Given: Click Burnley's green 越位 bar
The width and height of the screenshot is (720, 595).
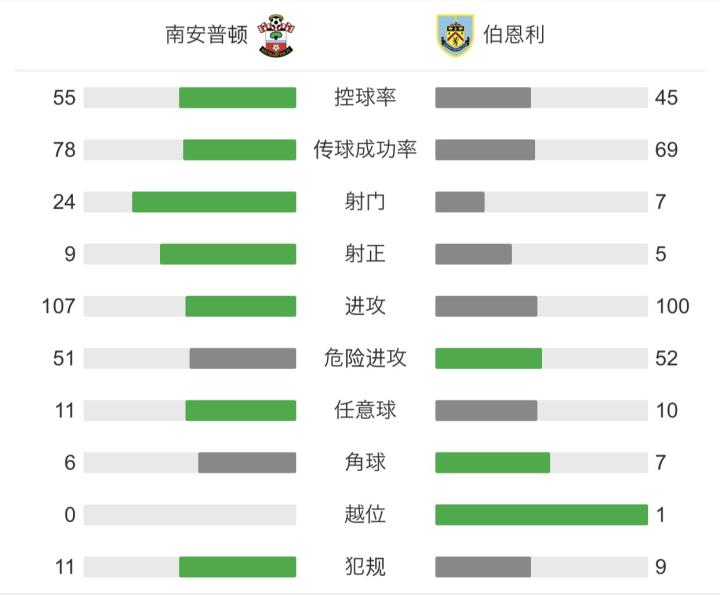Looking at the screenshot, I should (x=541, y=515).
